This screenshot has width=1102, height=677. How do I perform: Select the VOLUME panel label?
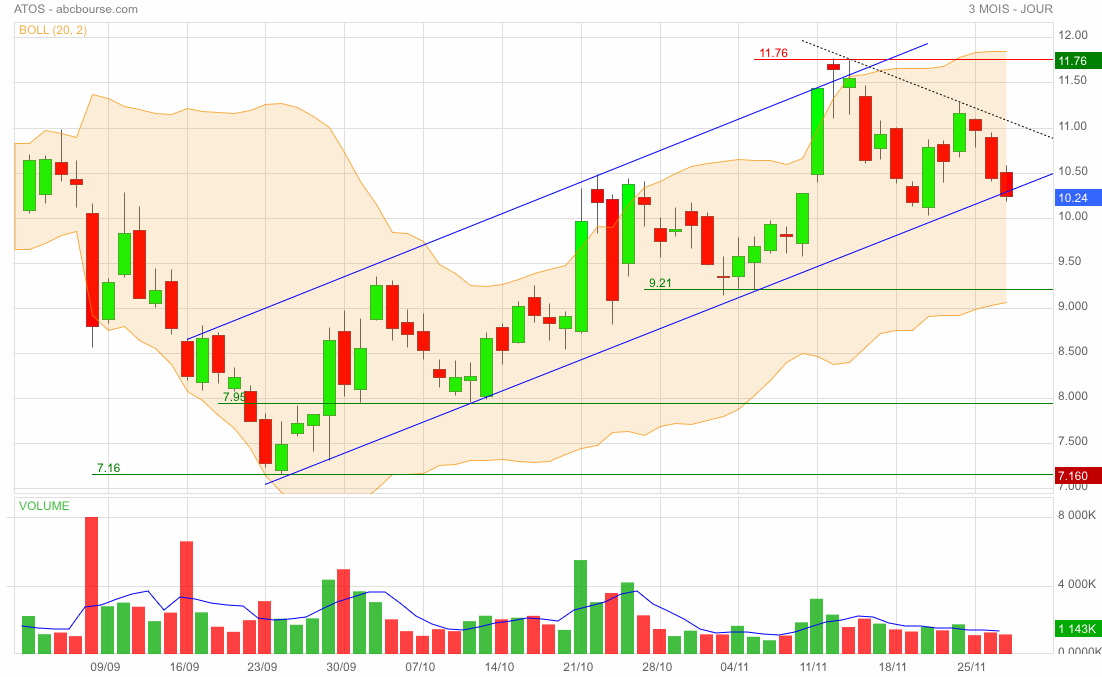coord(44,506)
